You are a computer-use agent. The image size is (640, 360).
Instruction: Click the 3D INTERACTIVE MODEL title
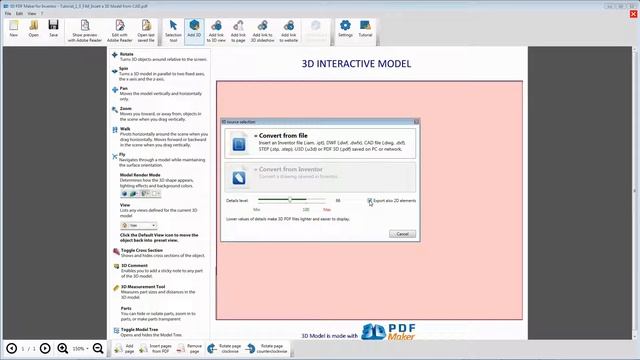pos(356,64)
